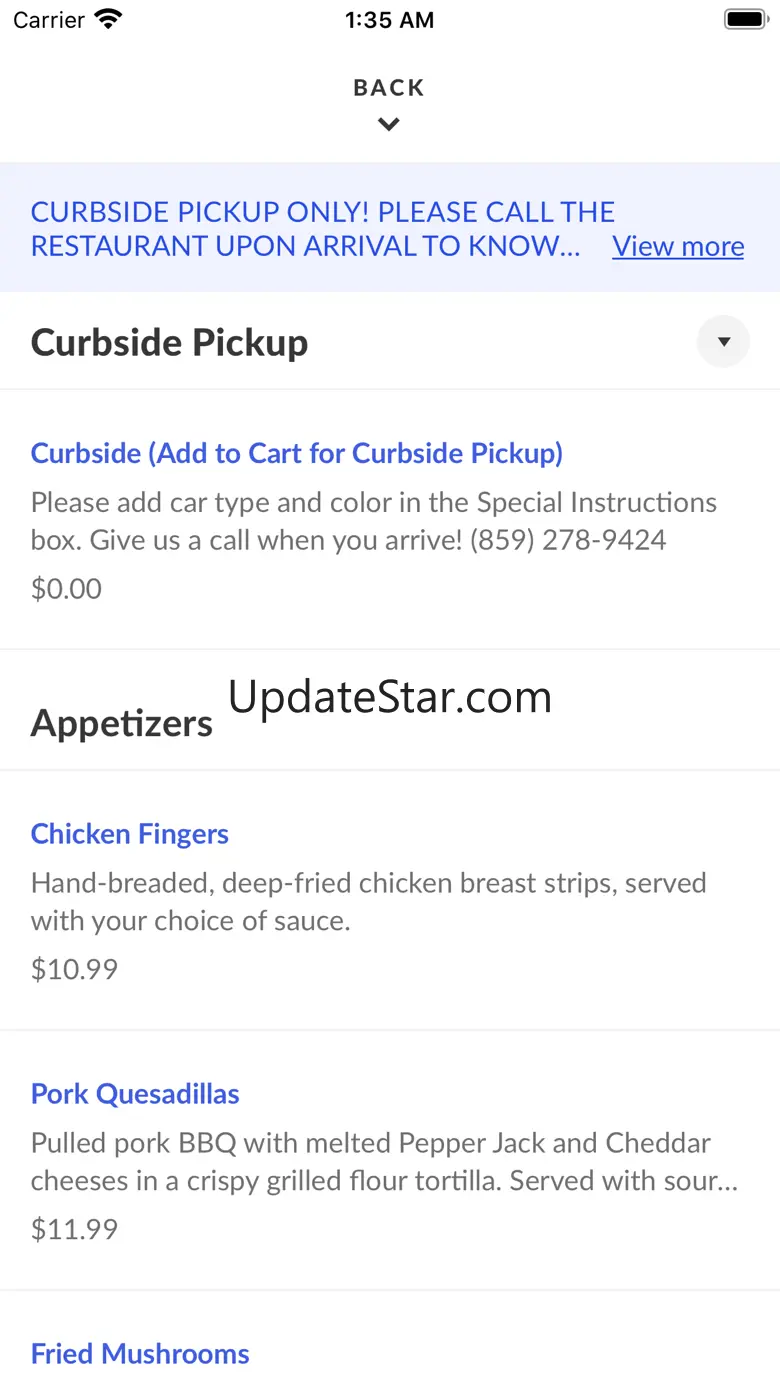Tap the $10.99 Chicken Fingers price
The image size is (780, 1387).
[74, 968]
